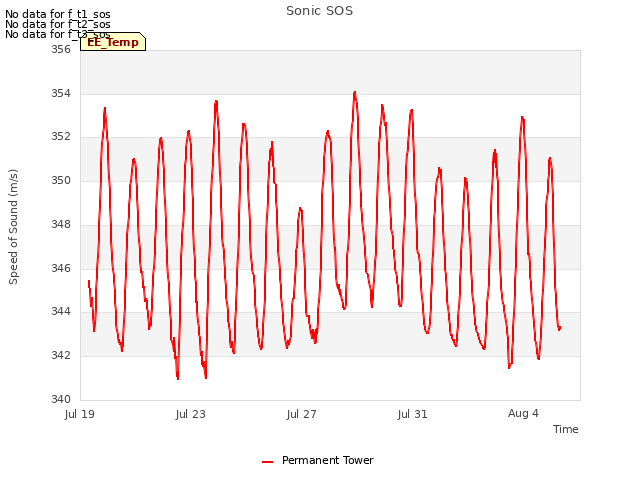Click the Aug 4 axis tick label
The image size is (640, 480).
(x=523, y=413)
